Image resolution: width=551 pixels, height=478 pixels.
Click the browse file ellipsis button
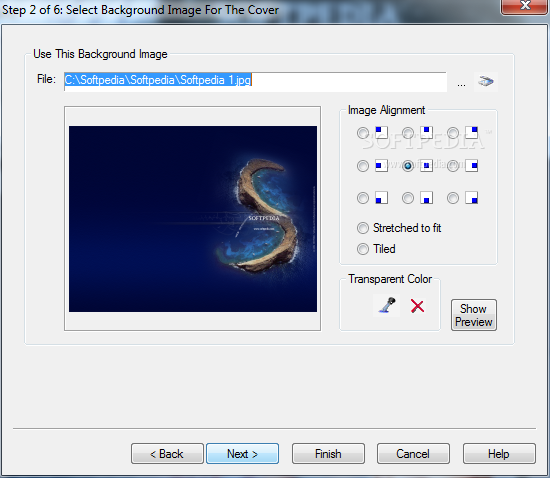(461, 84)
